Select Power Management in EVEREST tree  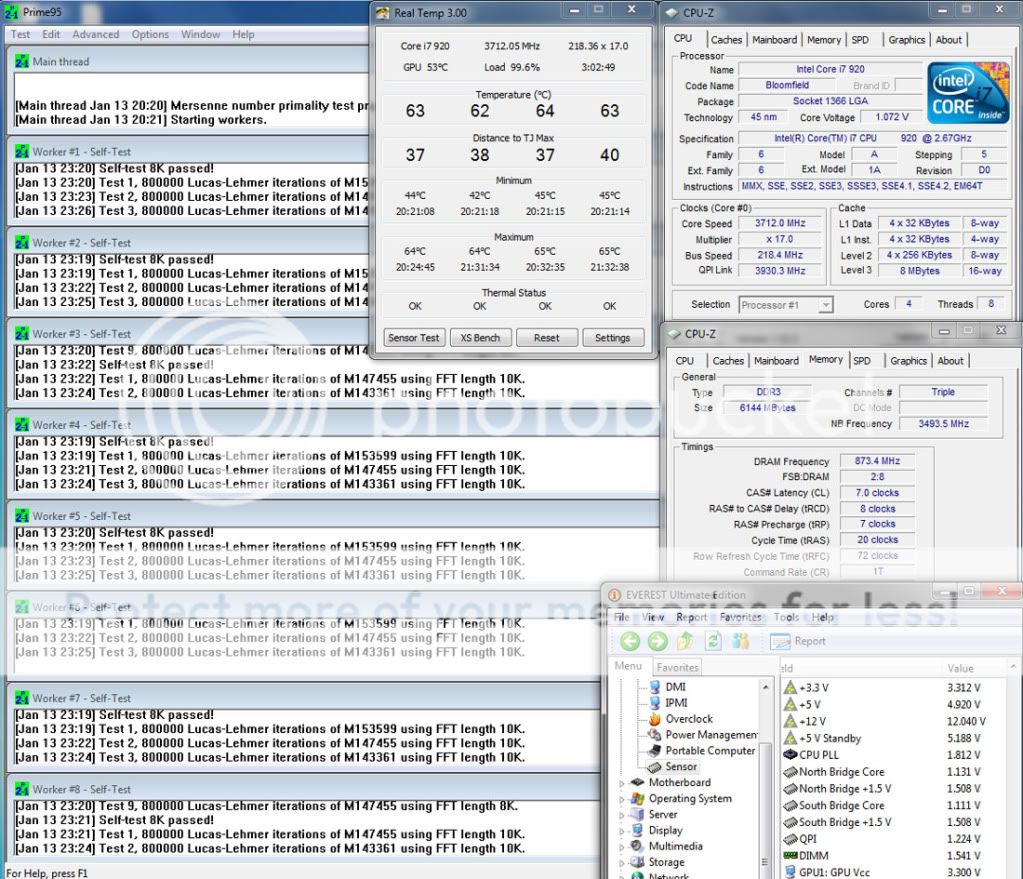[711, 734]
